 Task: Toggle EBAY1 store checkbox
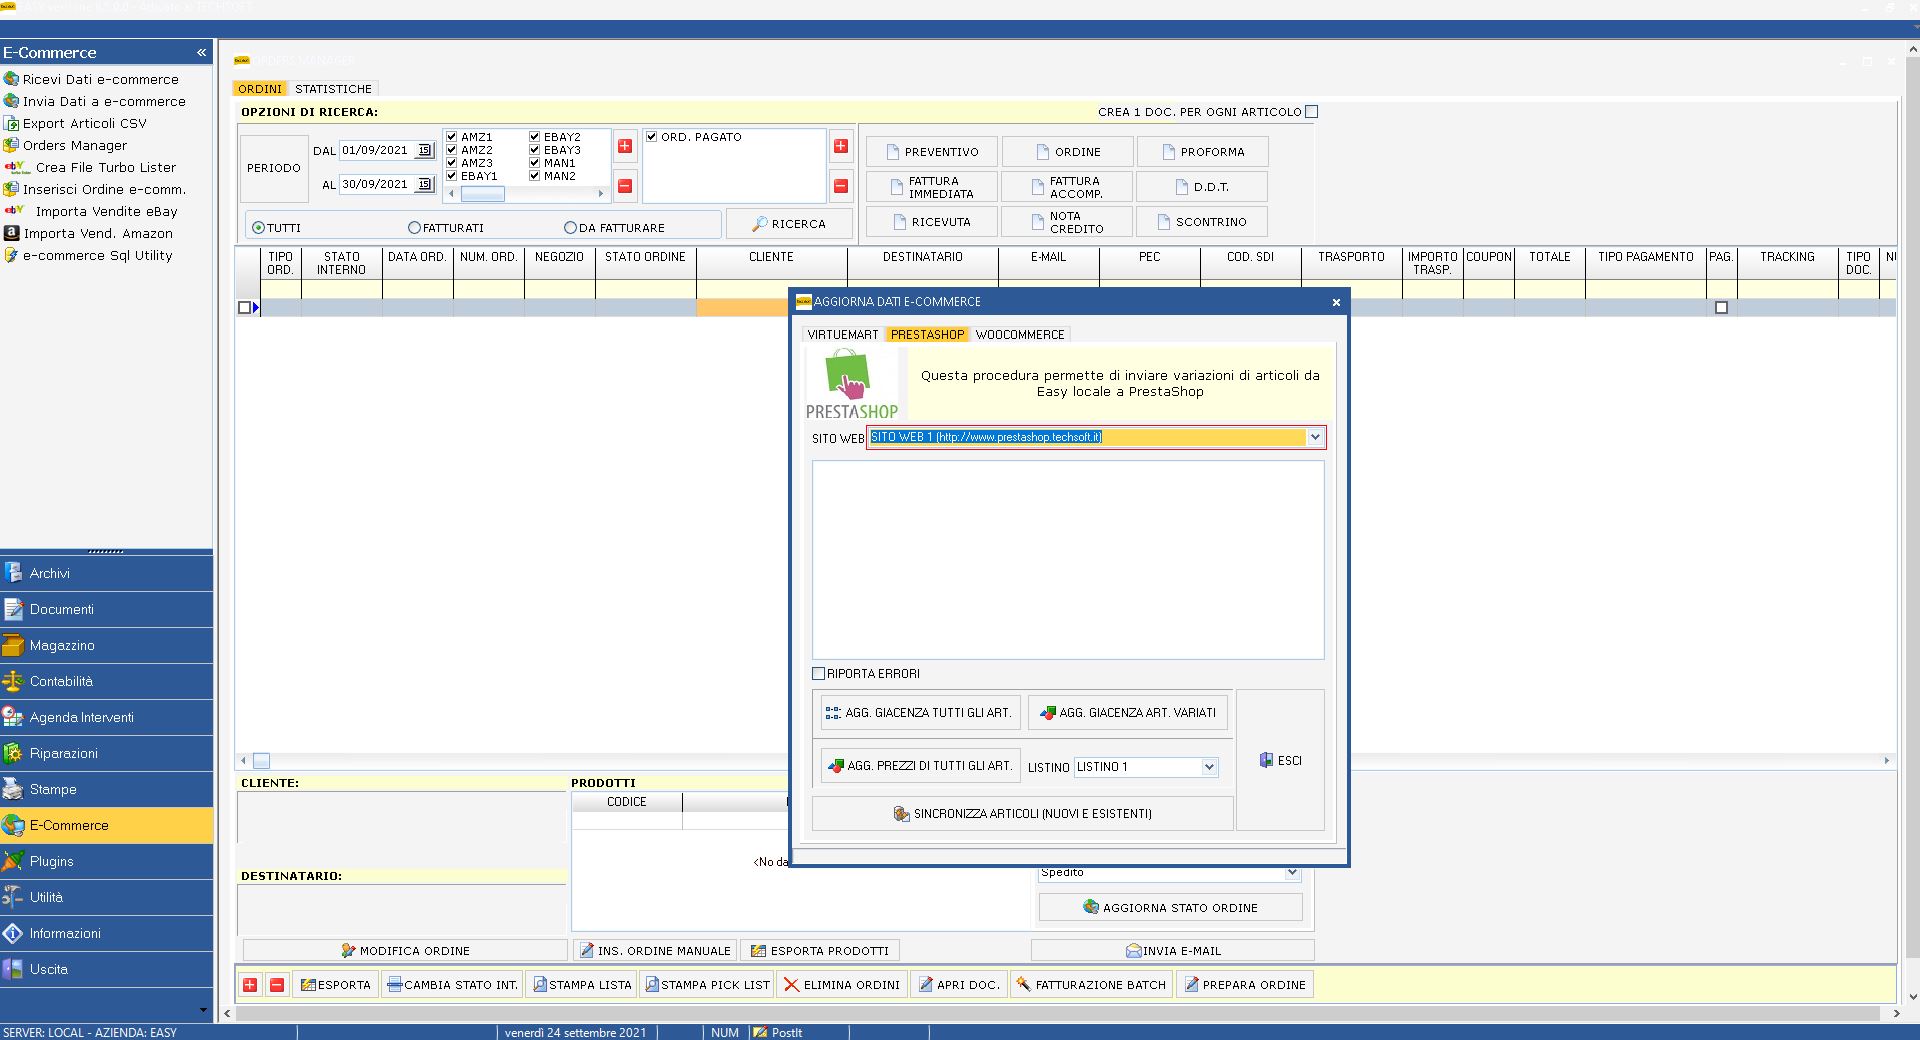(x=452, y=176)
